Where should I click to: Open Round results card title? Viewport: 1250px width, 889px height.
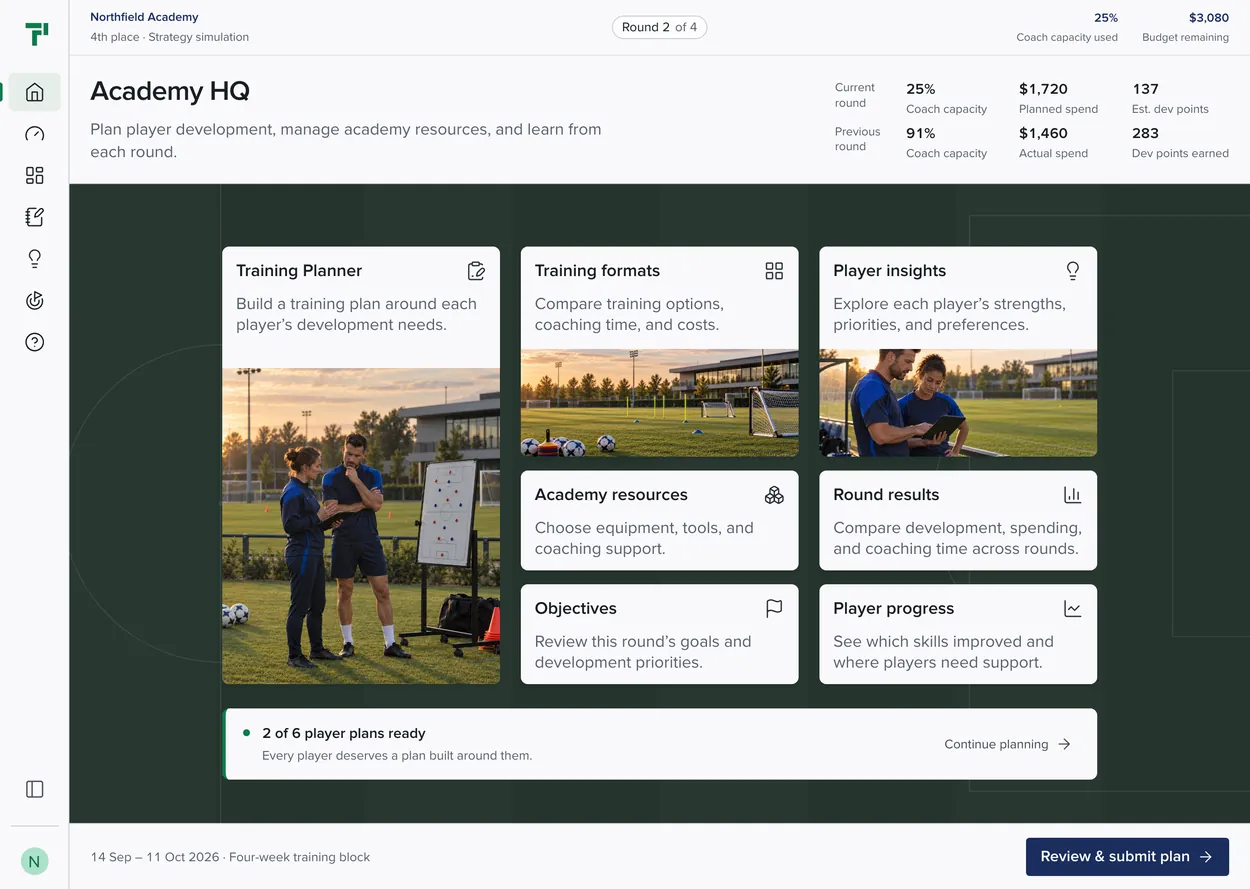pos(886,495)
